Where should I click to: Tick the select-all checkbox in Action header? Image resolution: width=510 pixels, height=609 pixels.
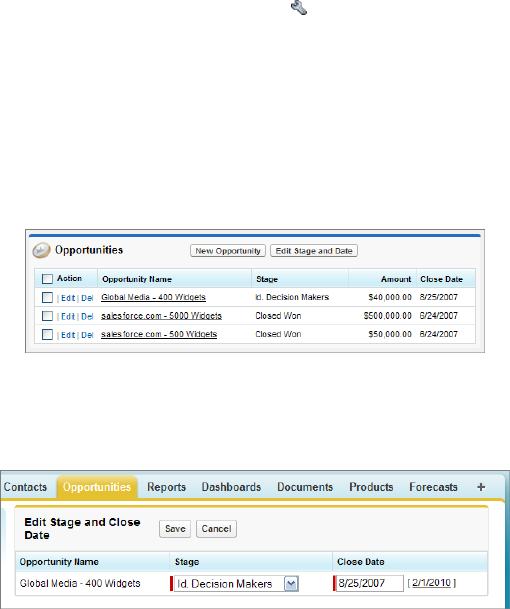(x=47, y=278)
